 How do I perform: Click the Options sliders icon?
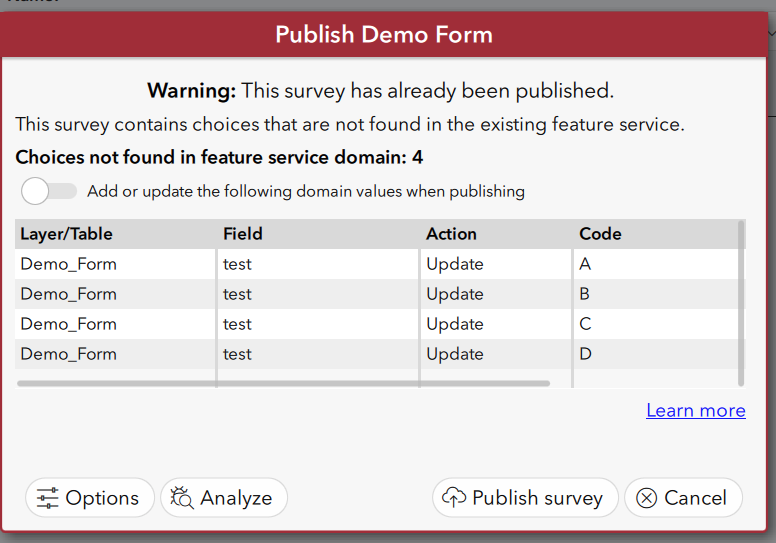click(x=48, y=498)
